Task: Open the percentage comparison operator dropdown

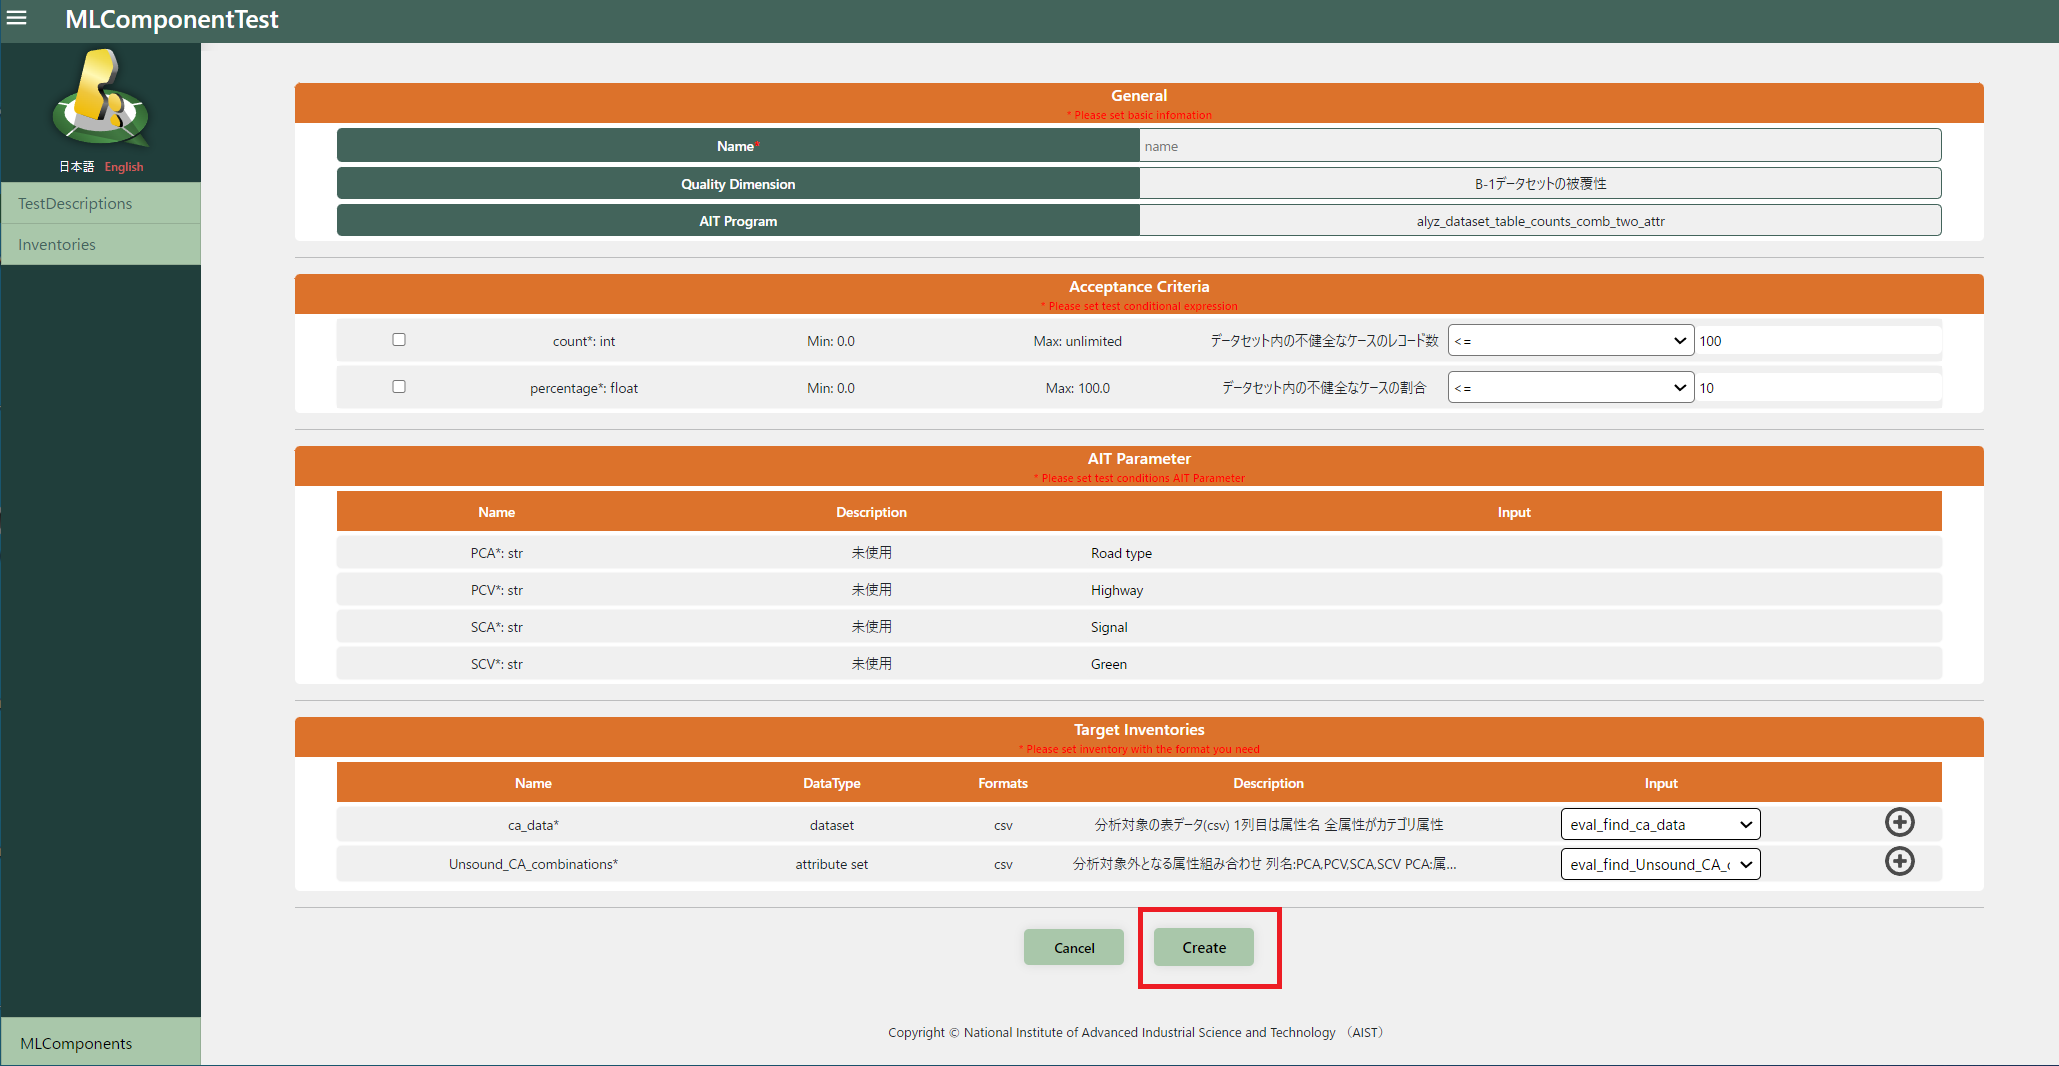Action: (1570, 388)
